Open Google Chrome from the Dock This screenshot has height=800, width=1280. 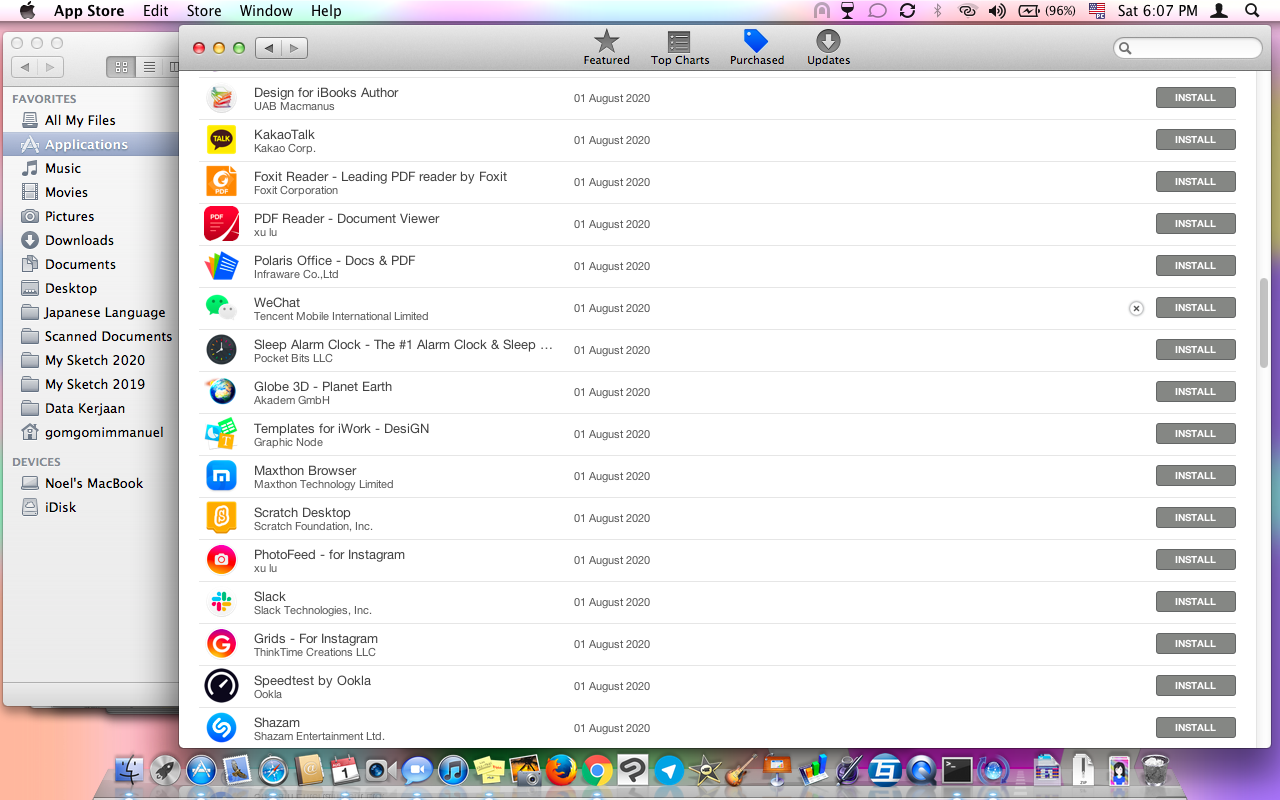597,770
